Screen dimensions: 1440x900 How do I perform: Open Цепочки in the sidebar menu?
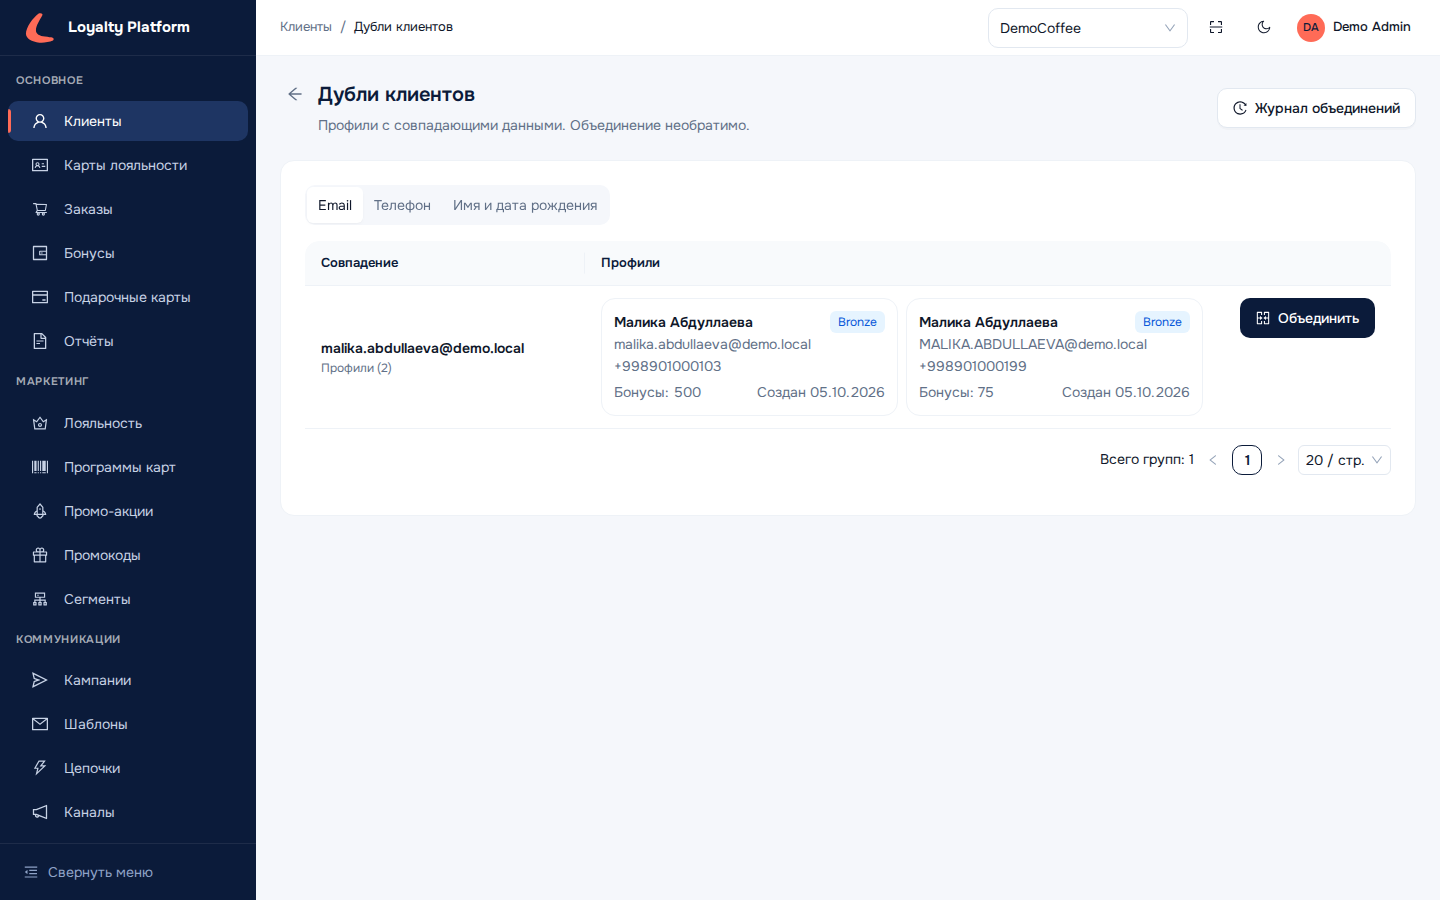point(128,768)
